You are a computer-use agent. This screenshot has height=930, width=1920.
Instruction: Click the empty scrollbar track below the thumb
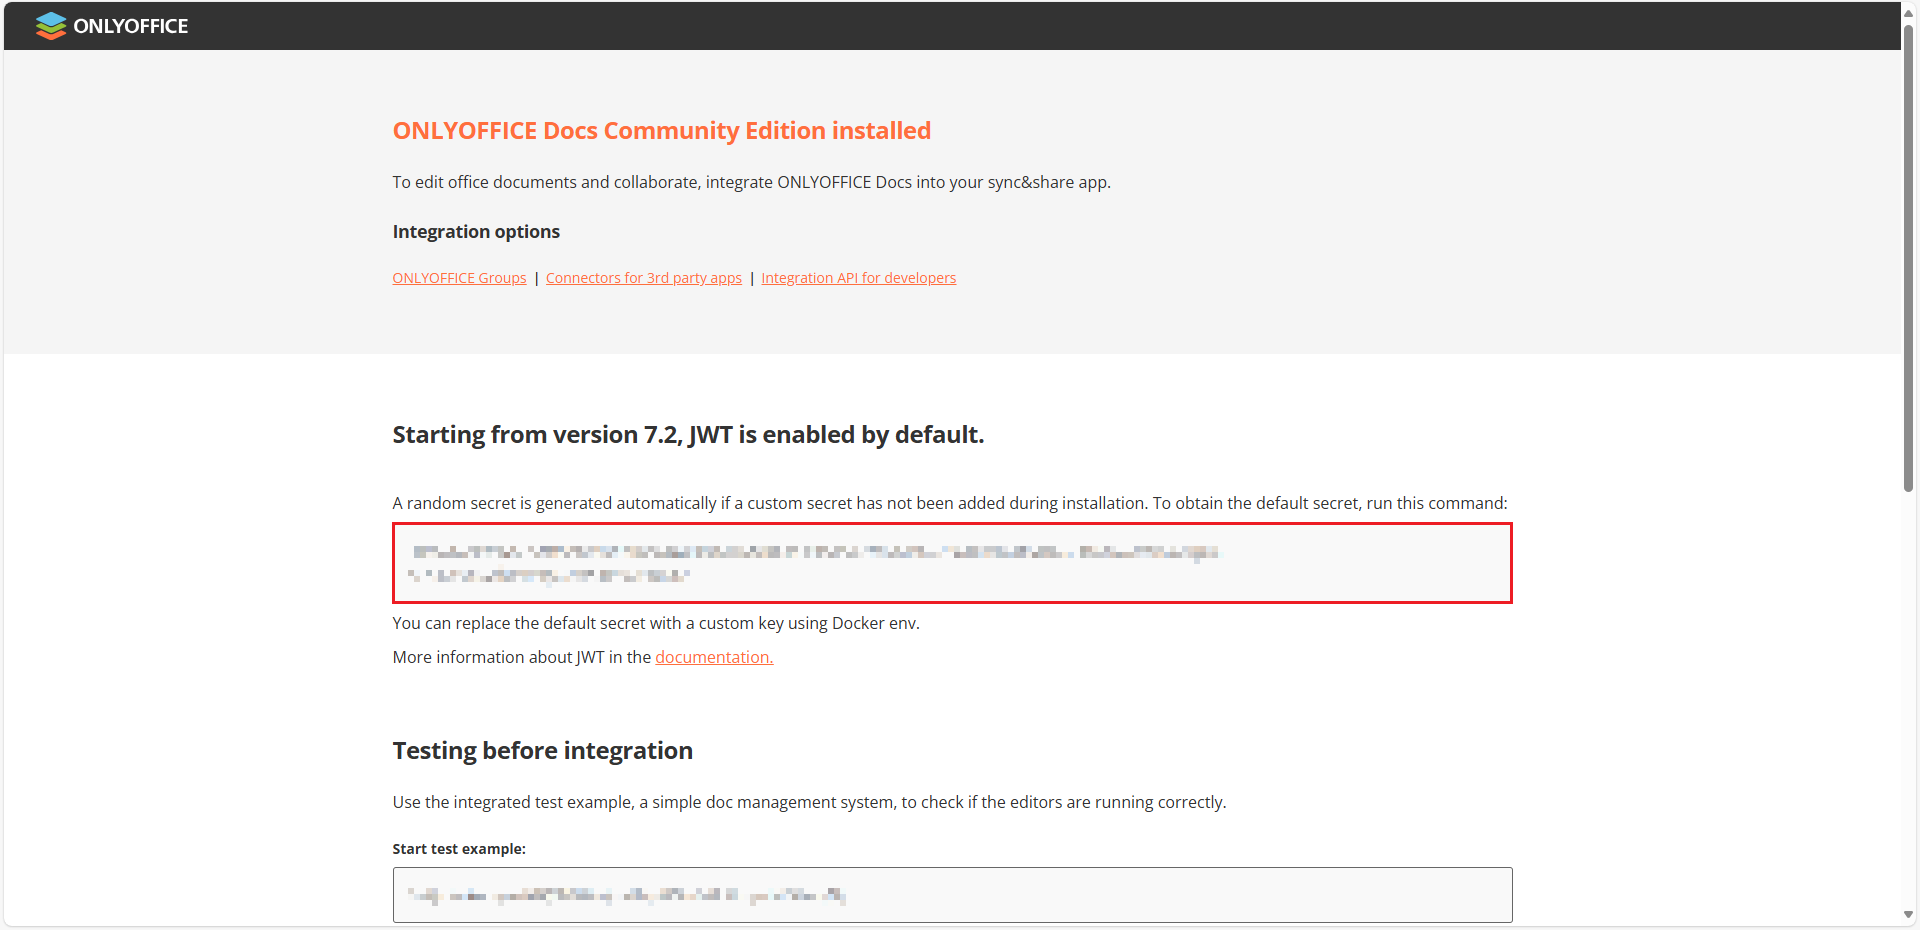coord(1908,700)
